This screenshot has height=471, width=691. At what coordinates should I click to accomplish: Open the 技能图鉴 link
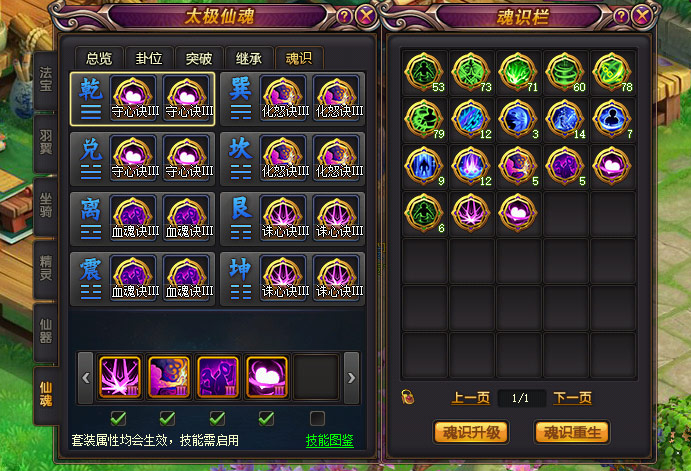click(x=330, y=440)
